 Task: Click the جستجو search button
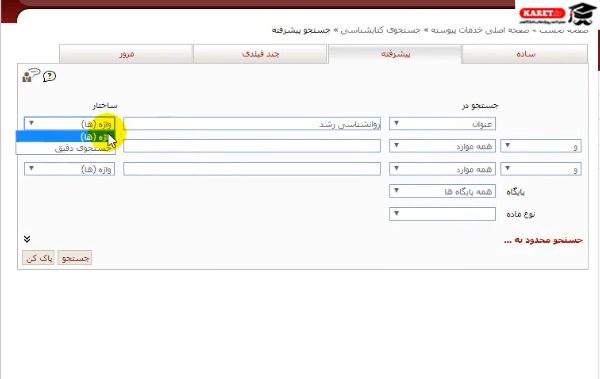tap(75, 258)
